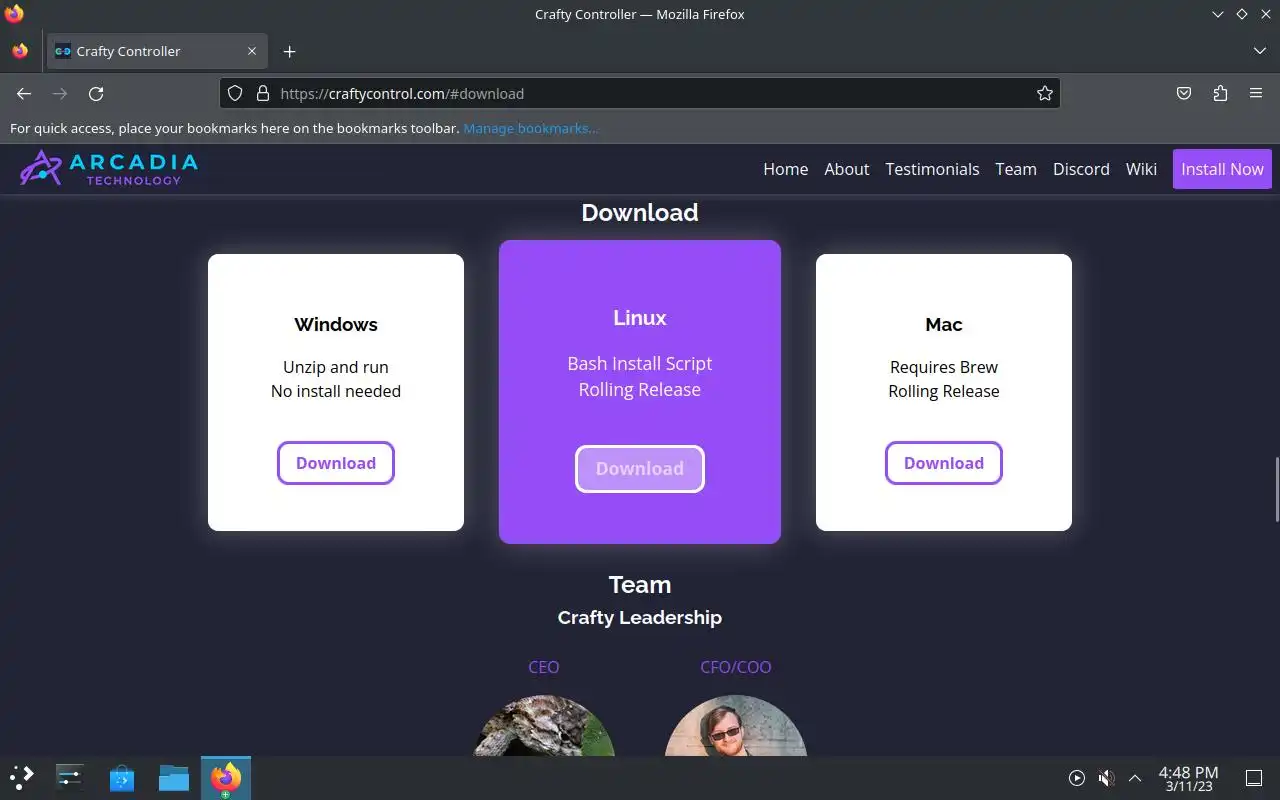Open About in site navigation
Screen dimensions: 1280x800
click(x=846, y=169)
